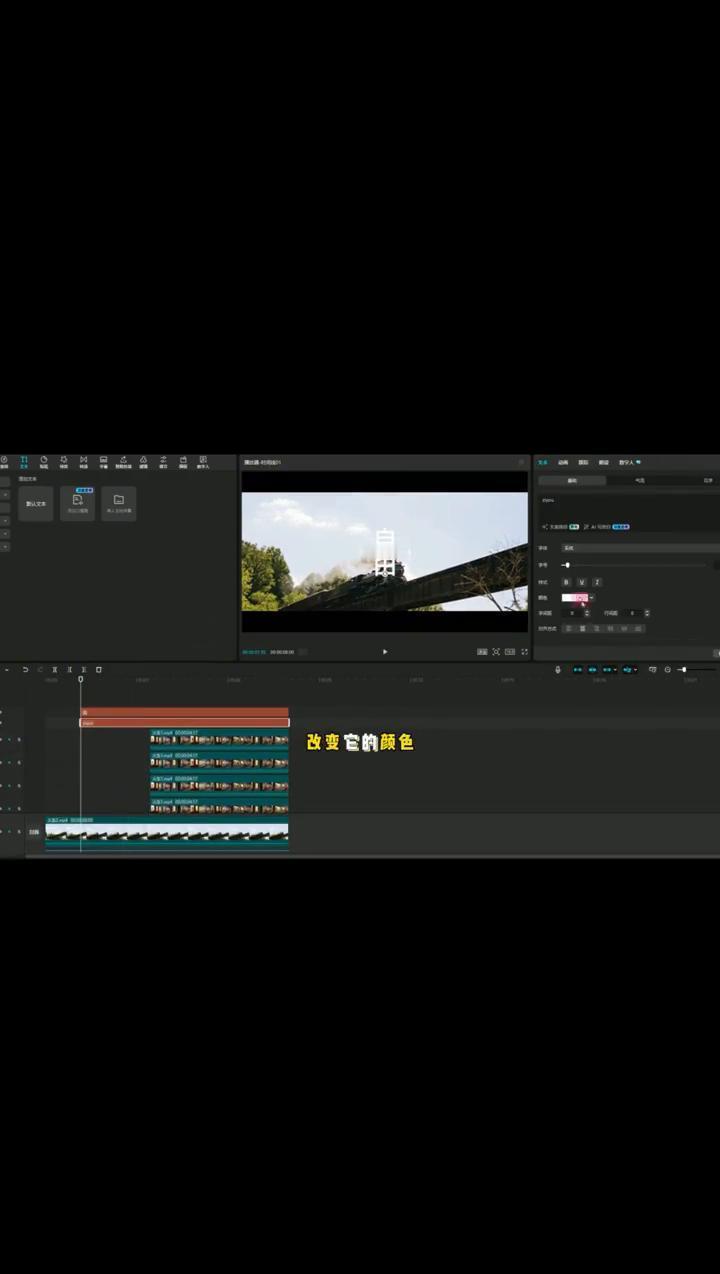Open the Effects tab in top toolbar
The image size is (720, 1274).
click(x=64, y=462)
